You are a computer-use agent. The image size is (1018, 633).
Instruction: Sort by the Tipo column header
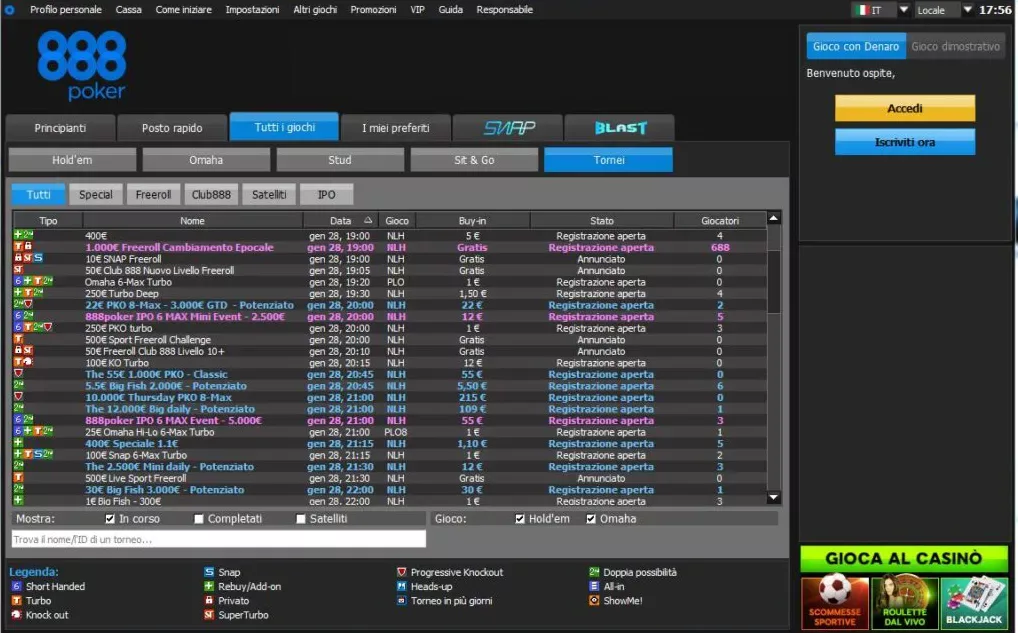coord(48,221)
